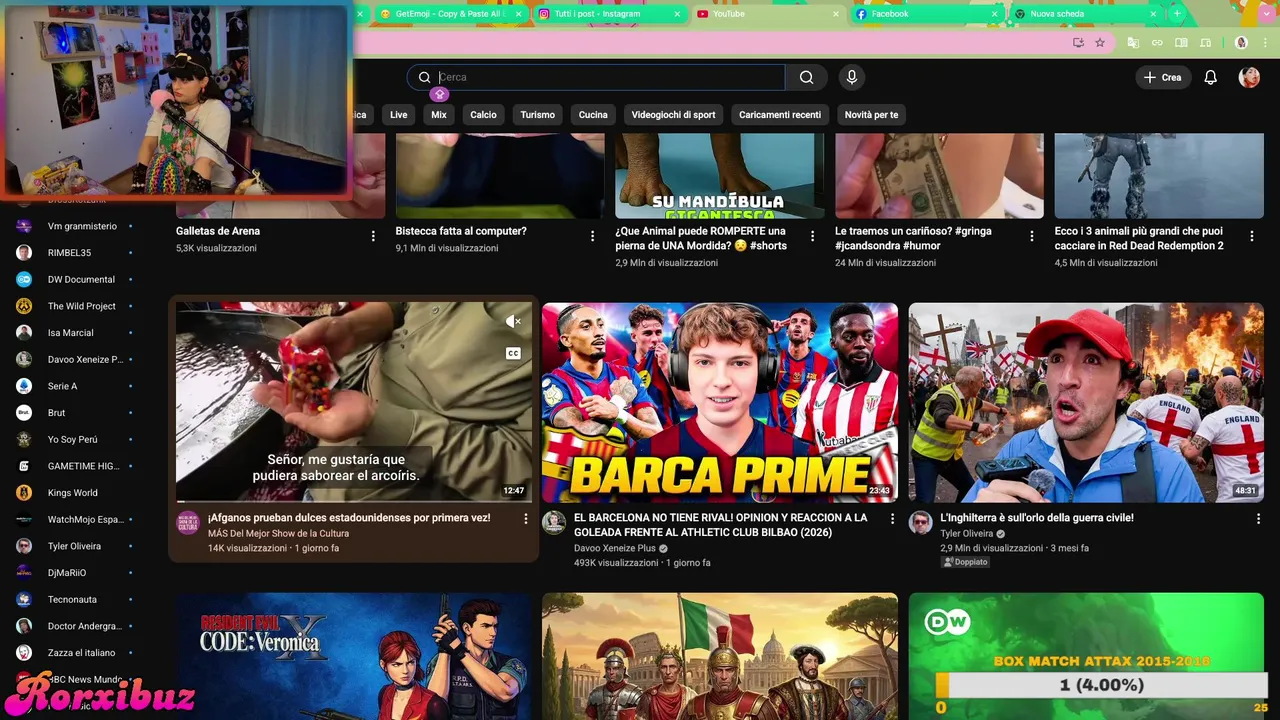Click the media devices icon in toolbar
This screenshot has width=1280, height=720.
point(1206,43)
